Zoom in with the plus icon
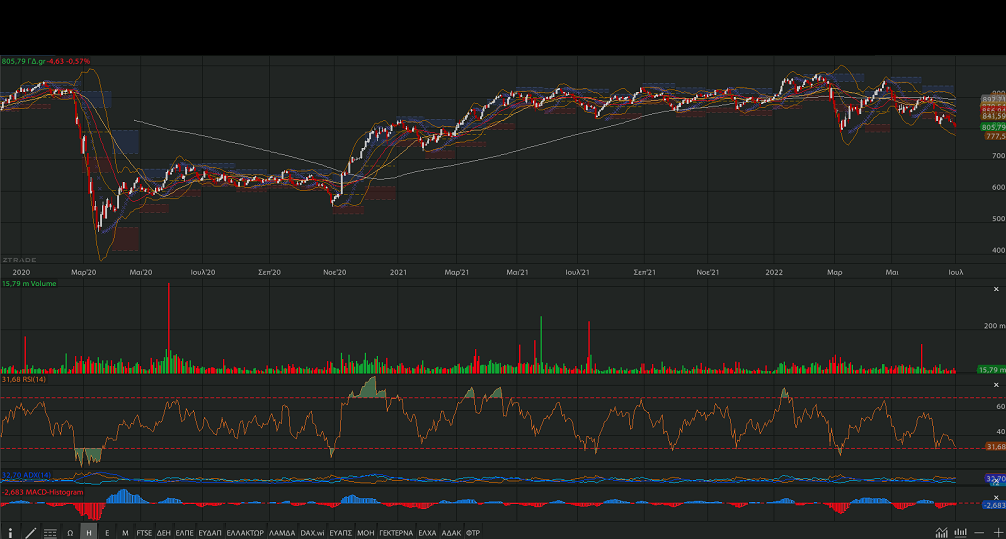Screen dimensions: 1006x539 pos(997,532)
